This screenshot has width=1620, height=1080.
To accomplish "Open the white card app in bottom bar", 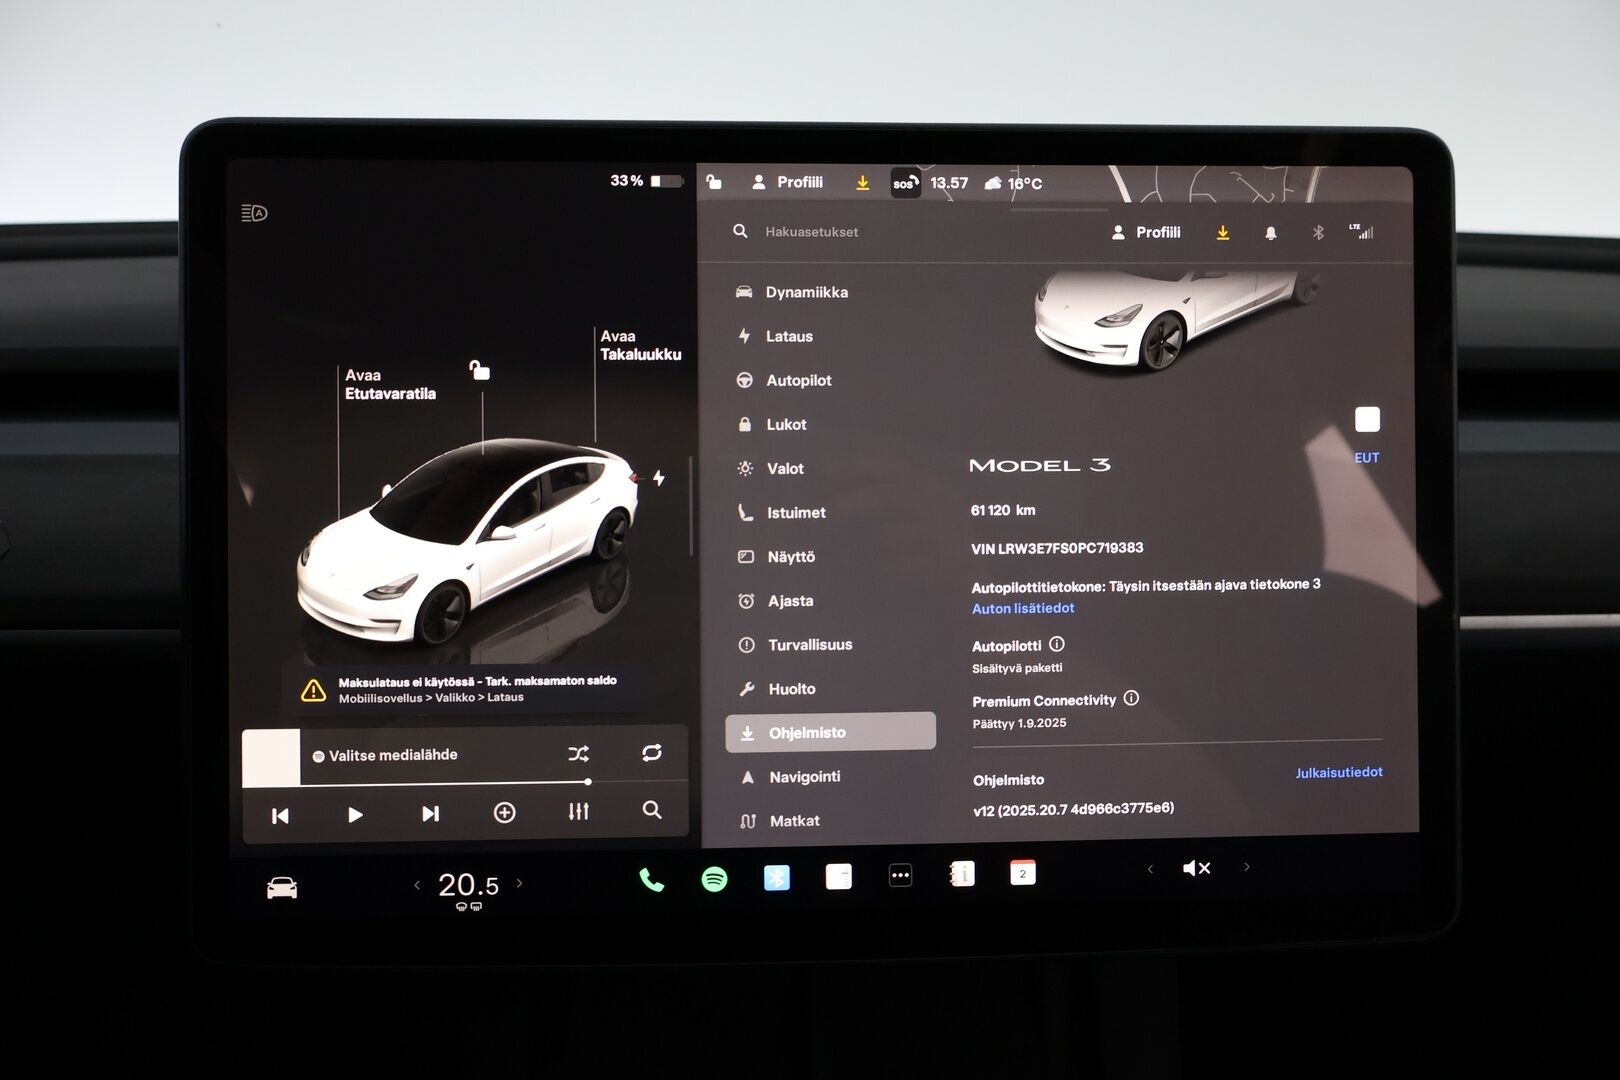I will click(839, 877).
